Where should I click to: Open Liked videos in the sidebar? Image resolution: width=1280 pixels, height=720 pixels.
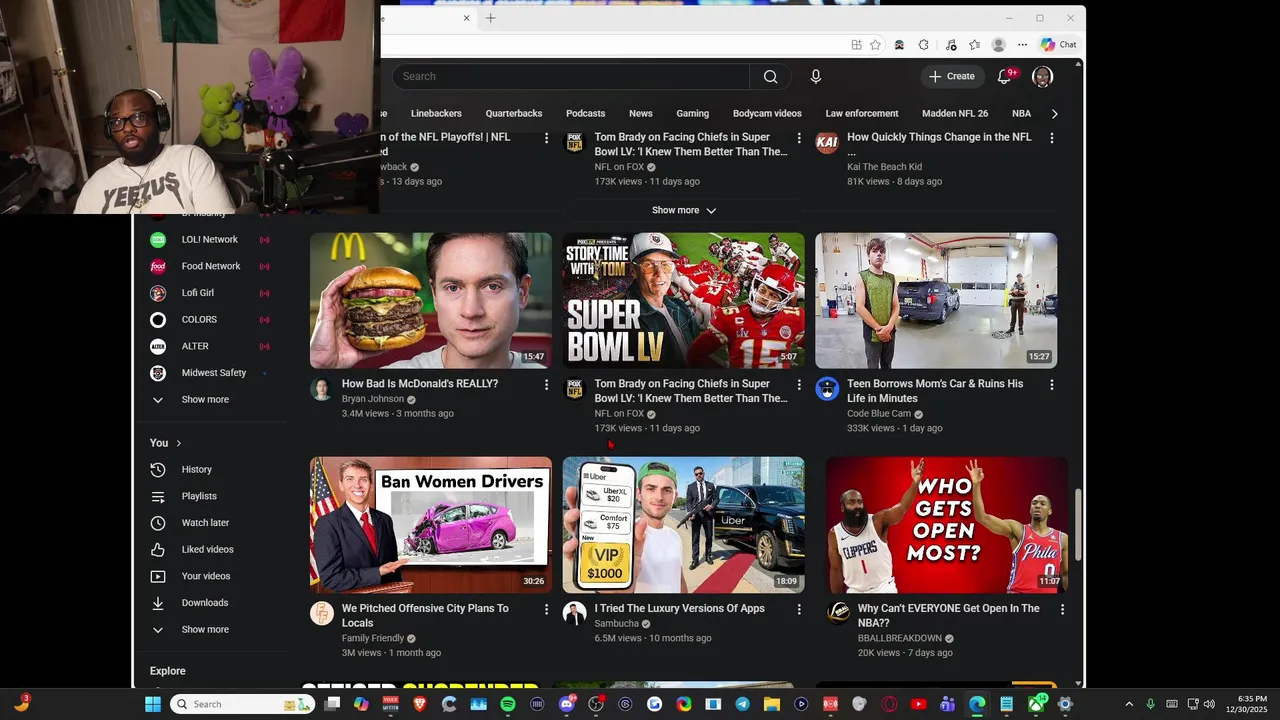(x=207, y=549)
